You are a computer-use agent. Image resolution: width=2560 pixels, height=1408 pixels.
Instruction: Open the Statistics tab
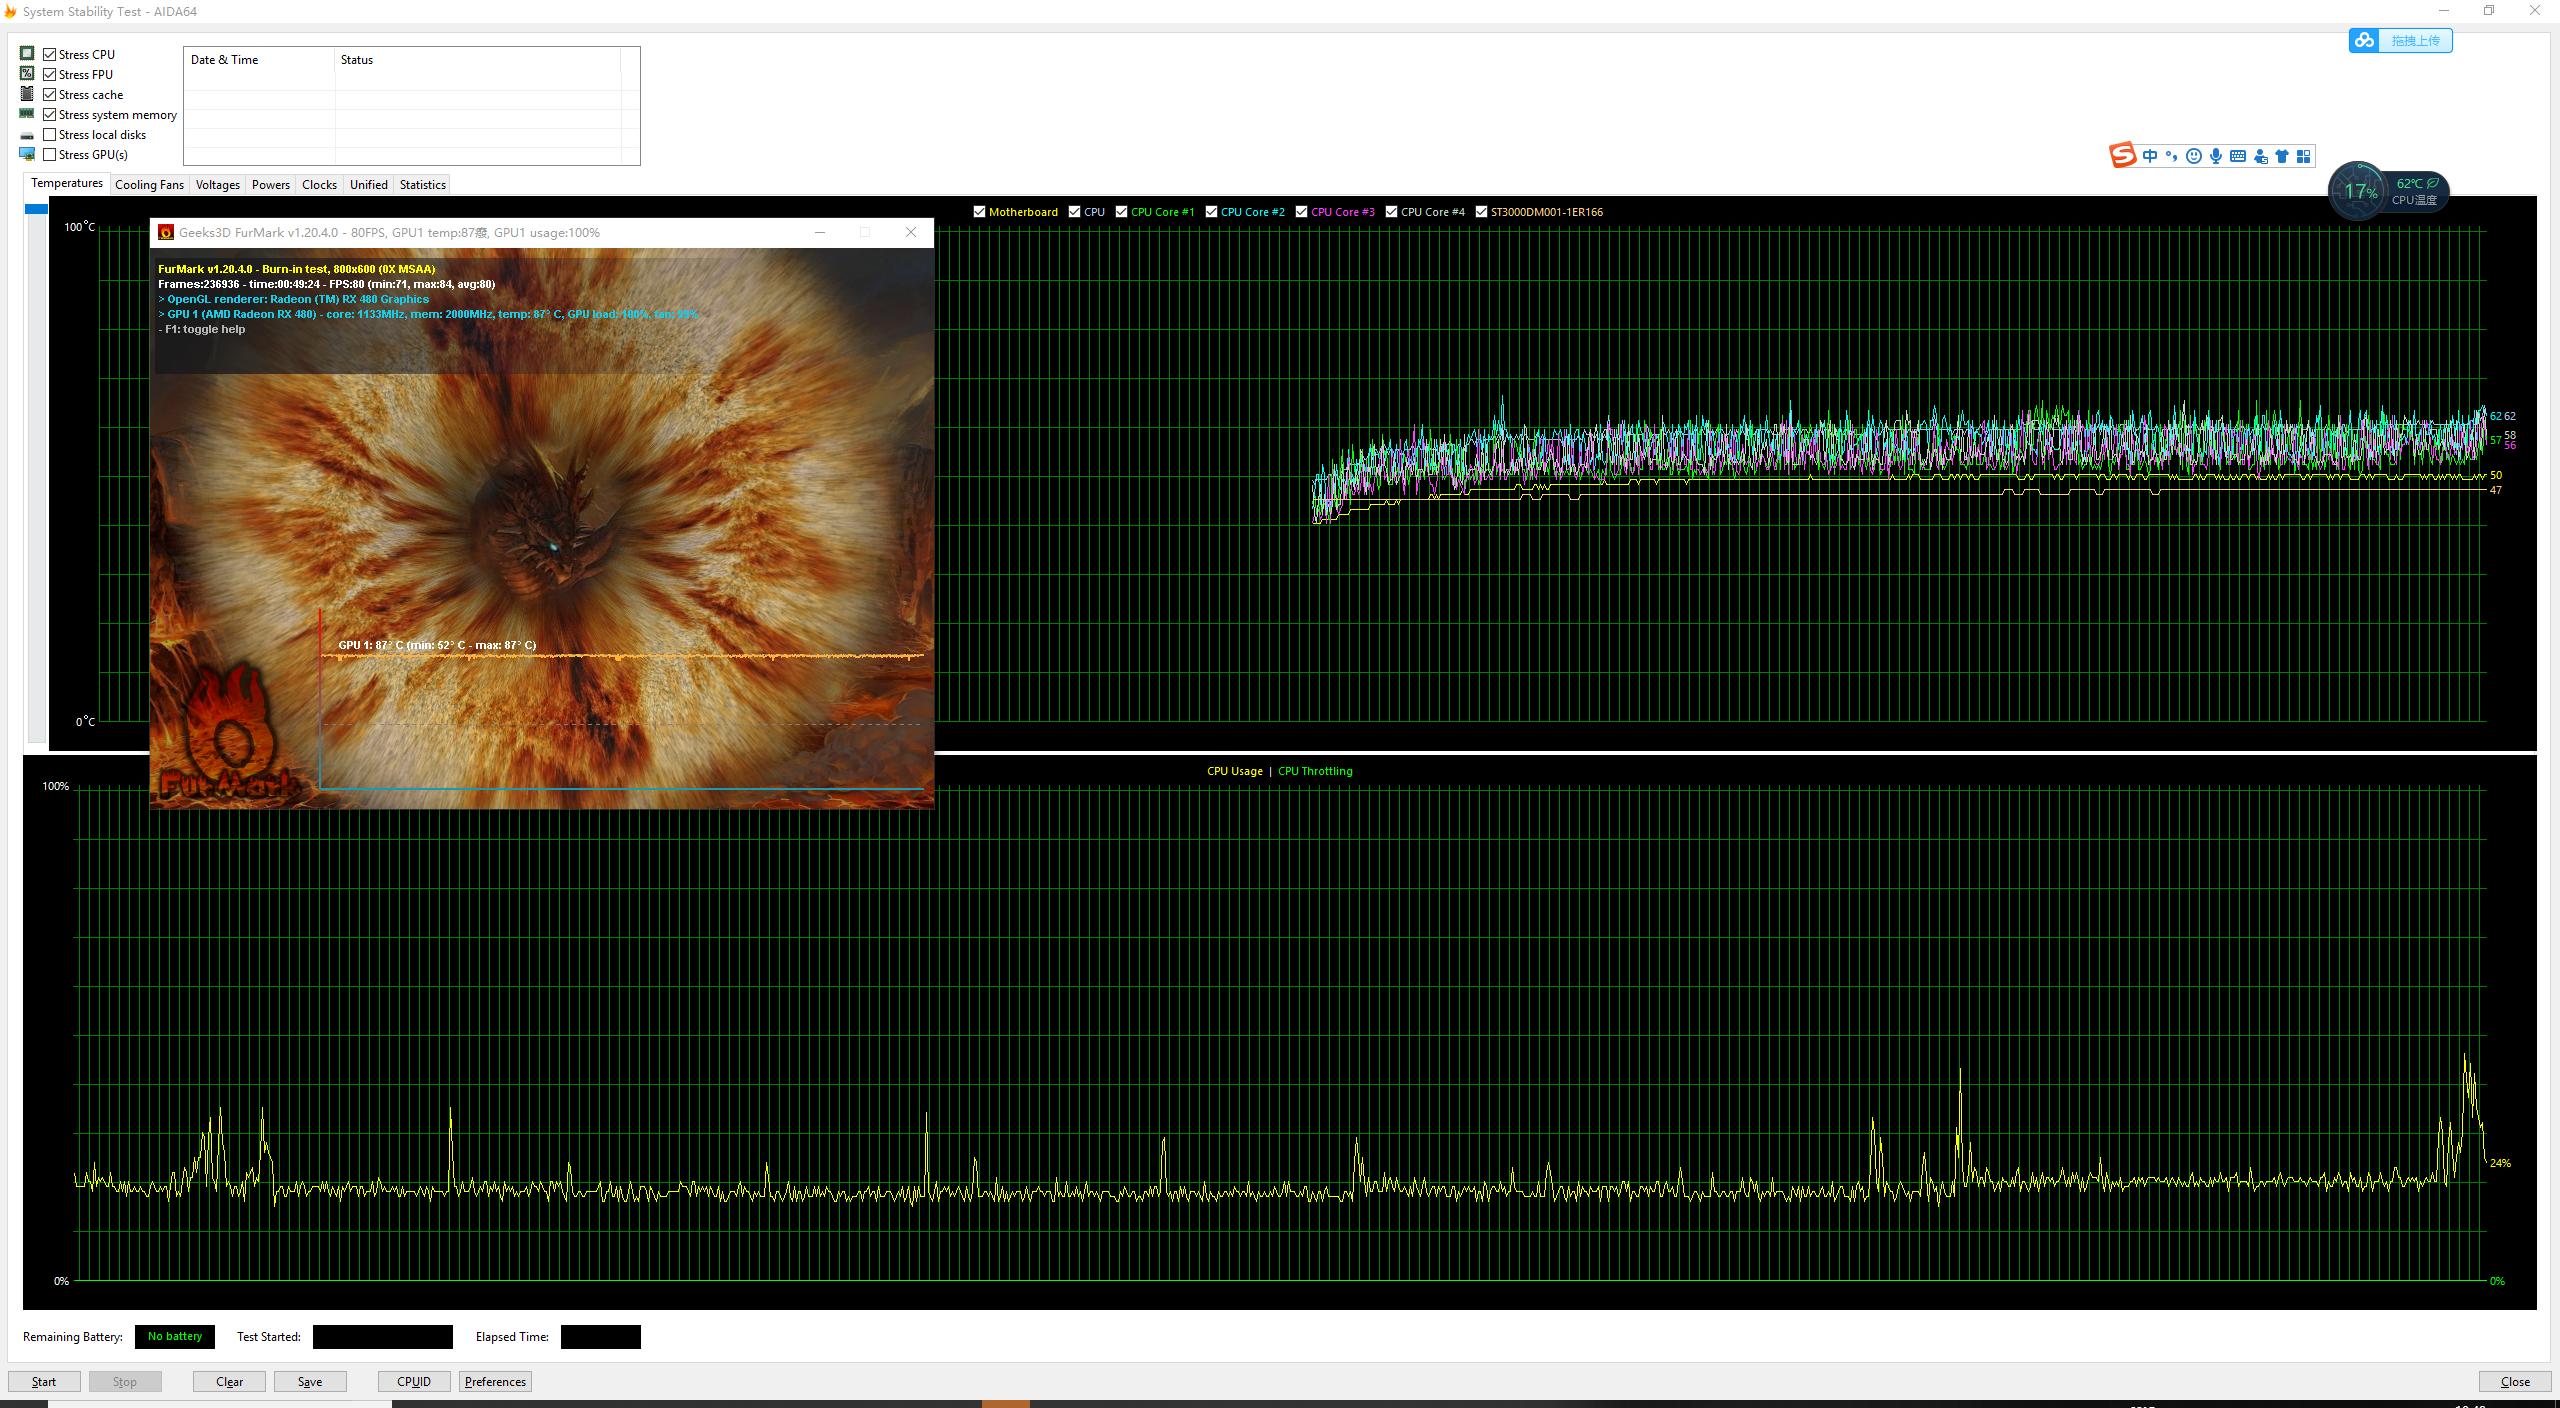(x=422, y=185)
